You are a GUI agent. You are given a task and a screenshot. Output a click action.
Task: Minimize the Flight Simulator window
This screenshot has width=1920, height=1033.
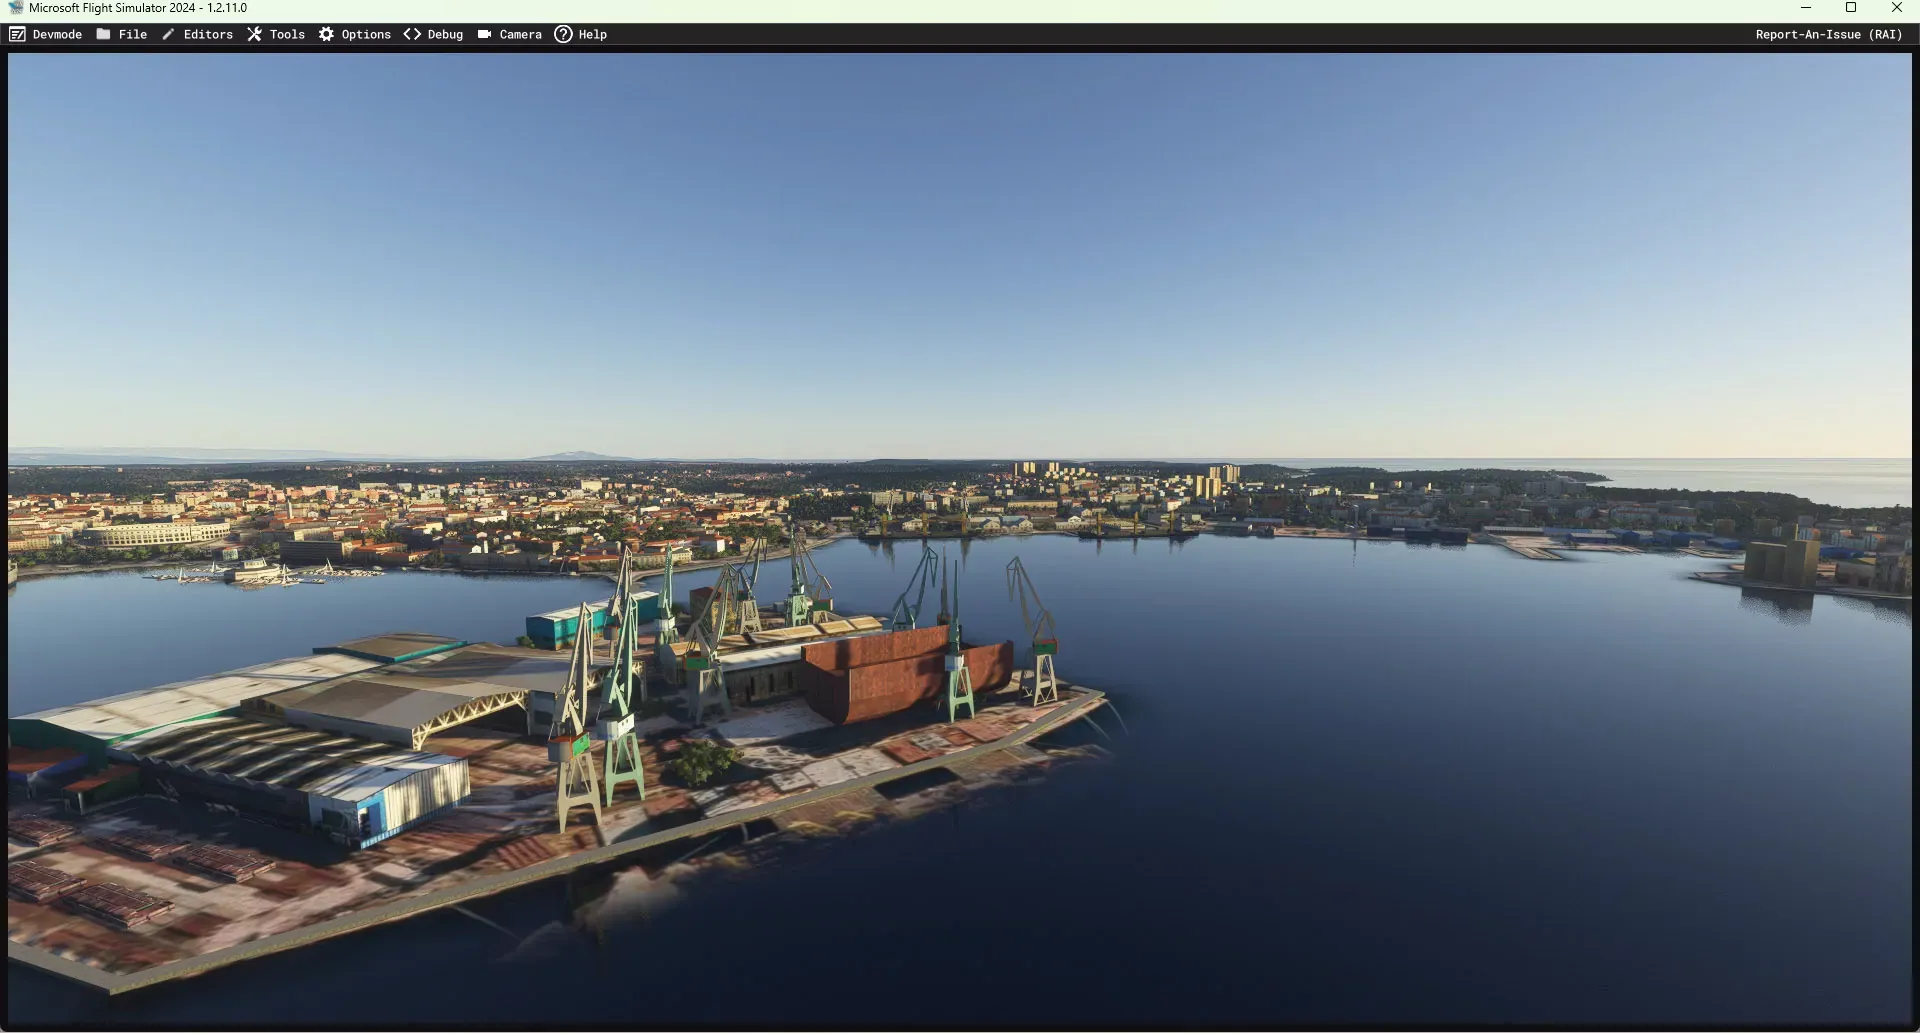pyautogui.click(x=1806, y=8)
